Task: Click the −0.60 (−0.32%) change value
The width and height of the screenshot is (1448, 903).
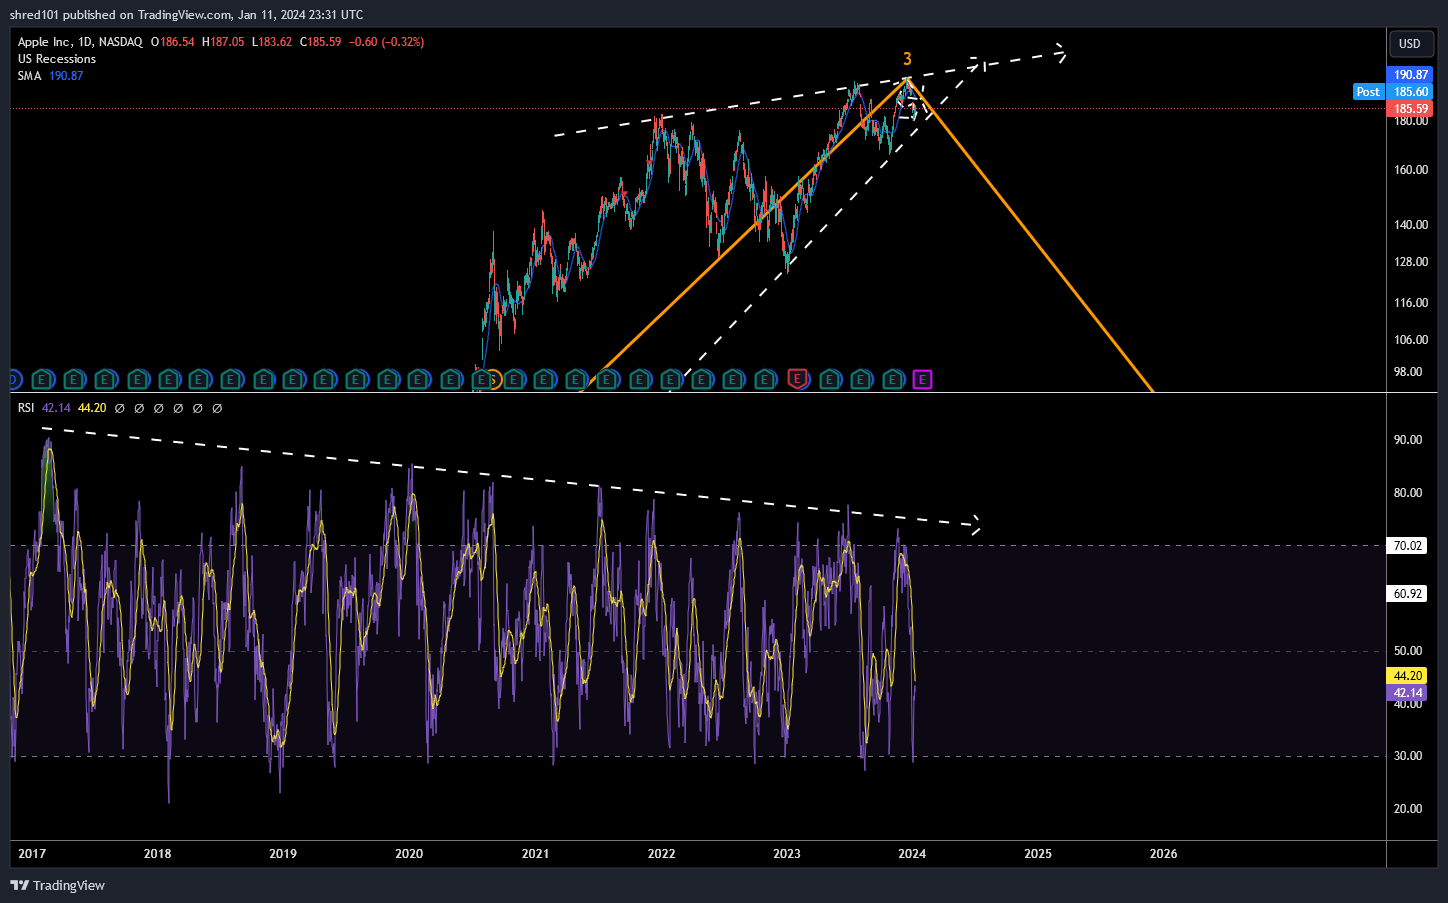Action: [x=387, y=42]
